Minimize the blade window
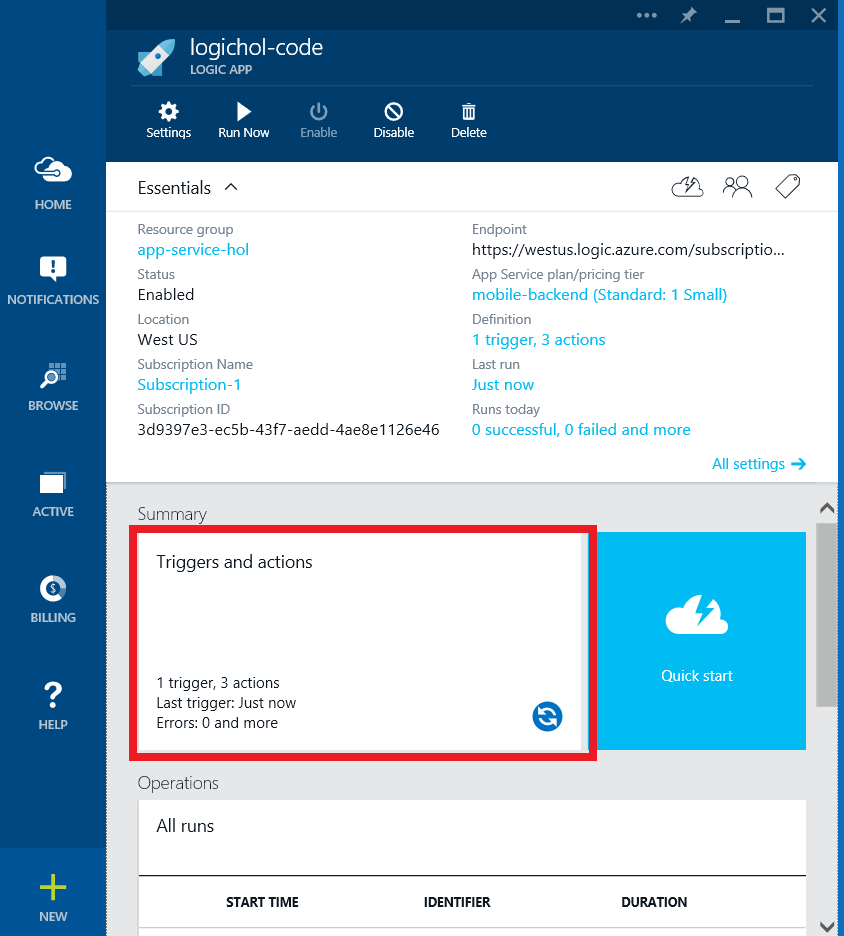The width and height of the screenshot is (844, 936). point(732,19)
